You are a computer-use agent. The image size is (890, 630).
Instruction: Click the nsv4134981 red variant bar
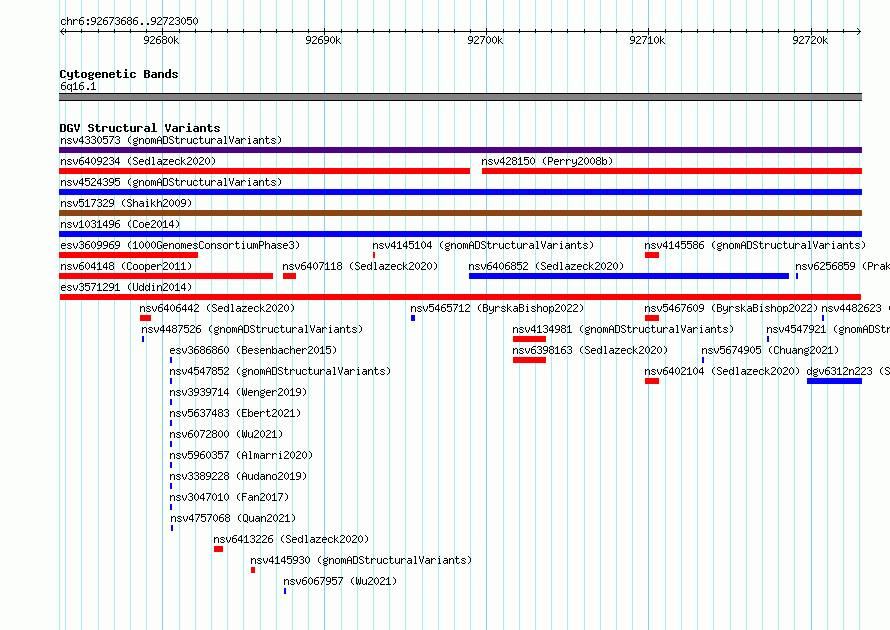pos(530,339)
